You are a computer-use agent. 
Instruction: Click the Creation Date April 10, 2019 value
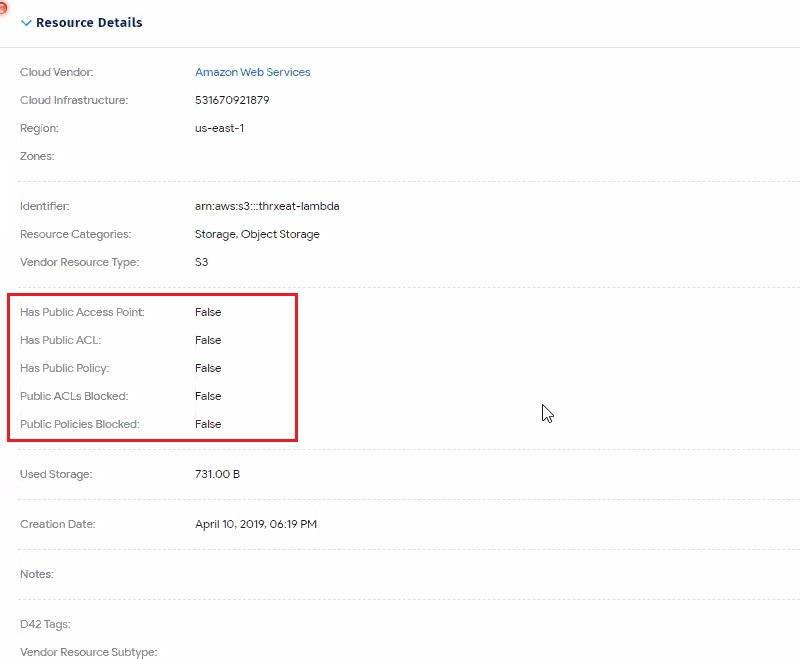[x=256, y=524]
